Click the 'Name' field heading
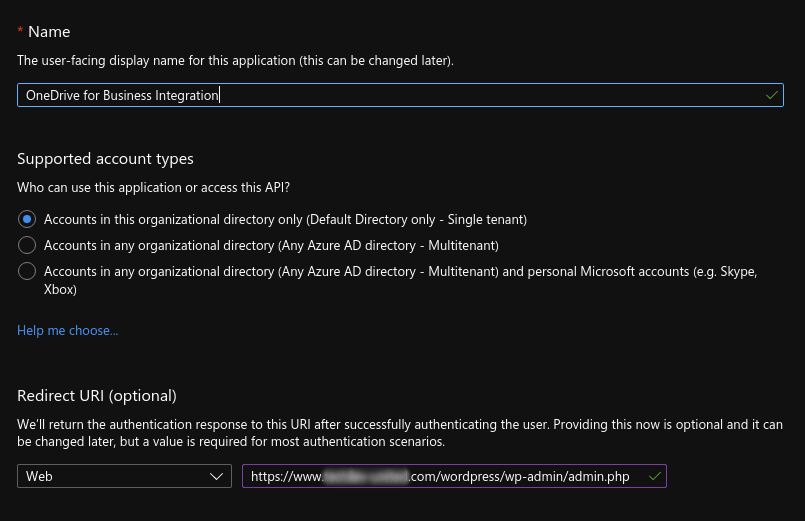The image size is (805, 521). tap(49, 32)
